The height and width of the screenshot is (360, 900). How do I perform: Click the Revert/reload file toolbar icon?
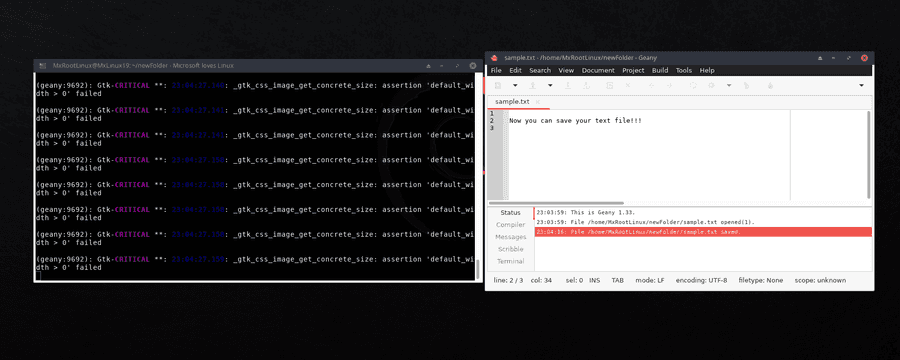(610, 85)
